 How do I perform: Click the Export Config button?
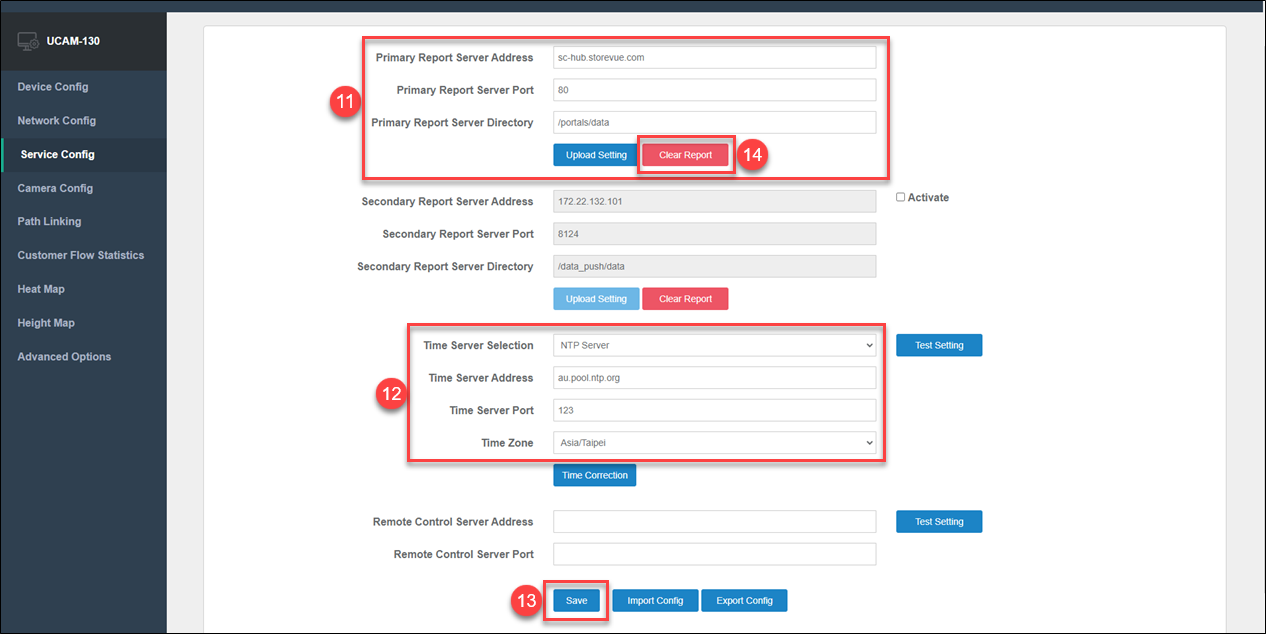(x=744, y=600)
